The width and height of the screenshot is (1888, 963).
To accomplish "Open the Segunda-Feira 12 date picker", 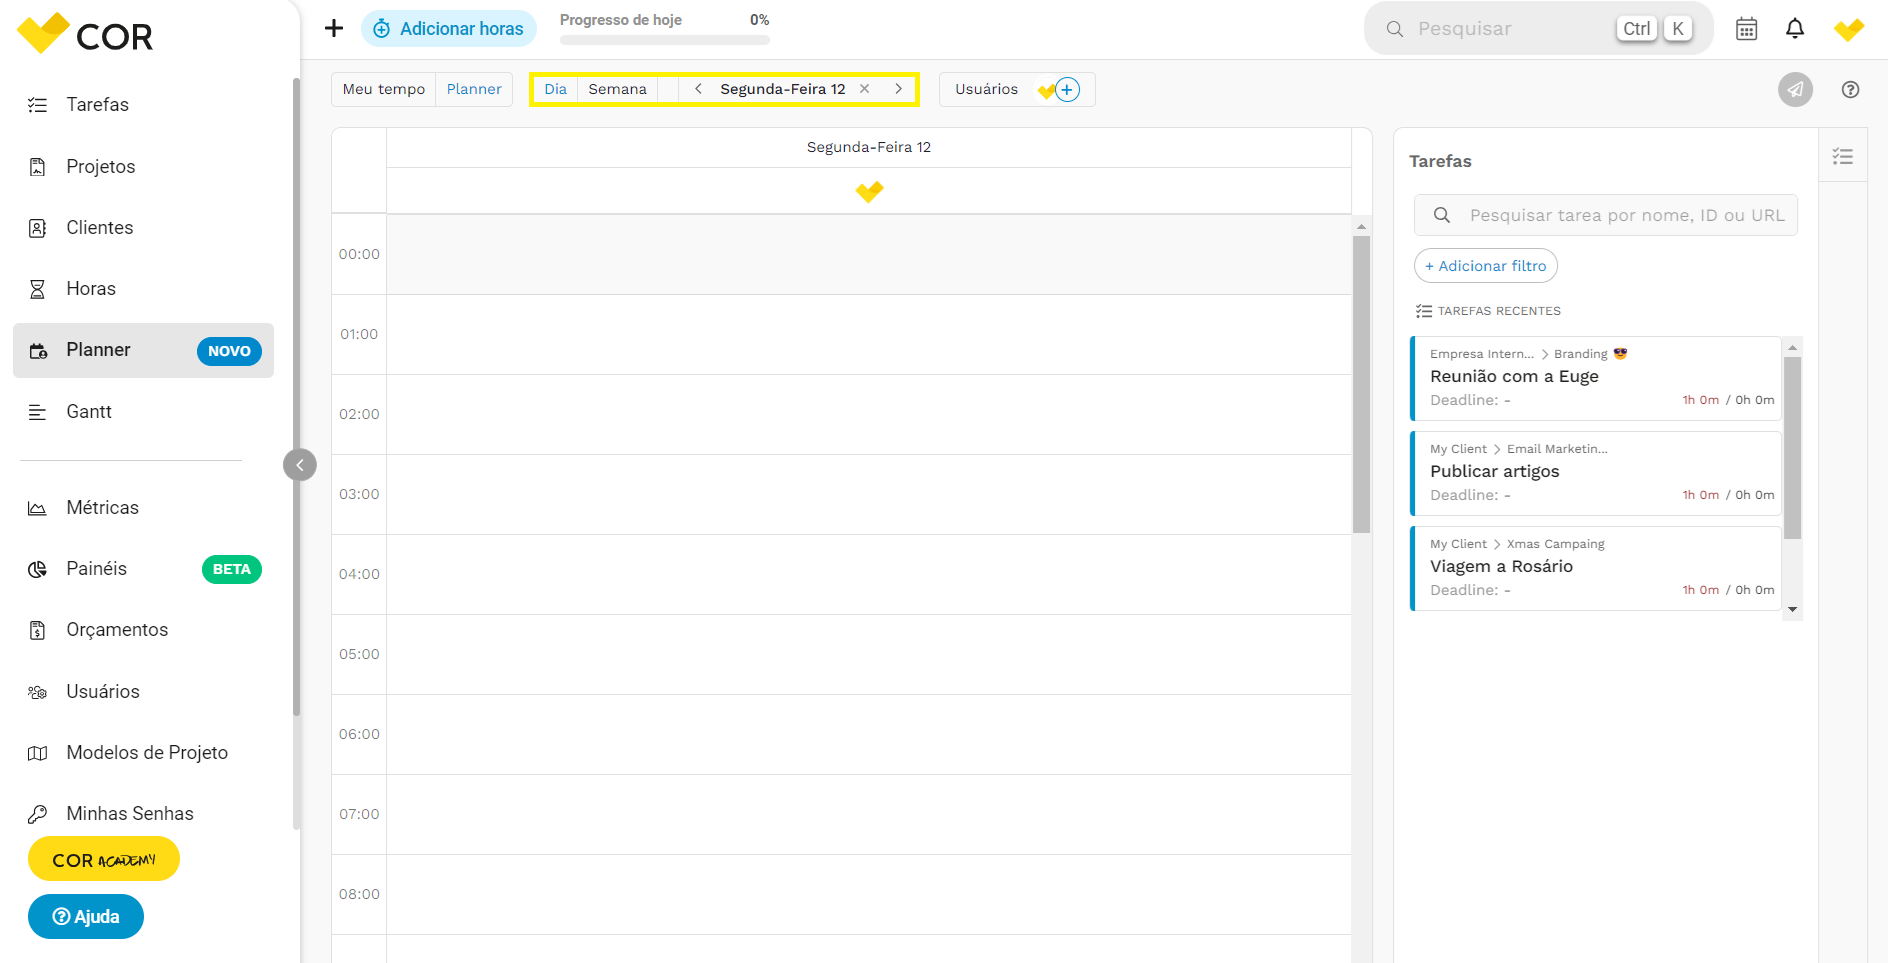I will pos(783,89).
